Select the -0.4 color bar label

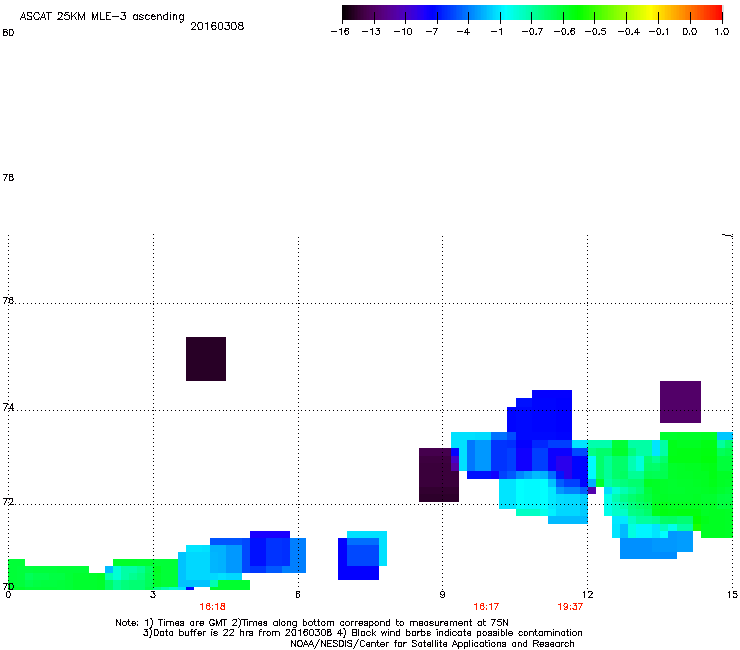coord(629,32)
